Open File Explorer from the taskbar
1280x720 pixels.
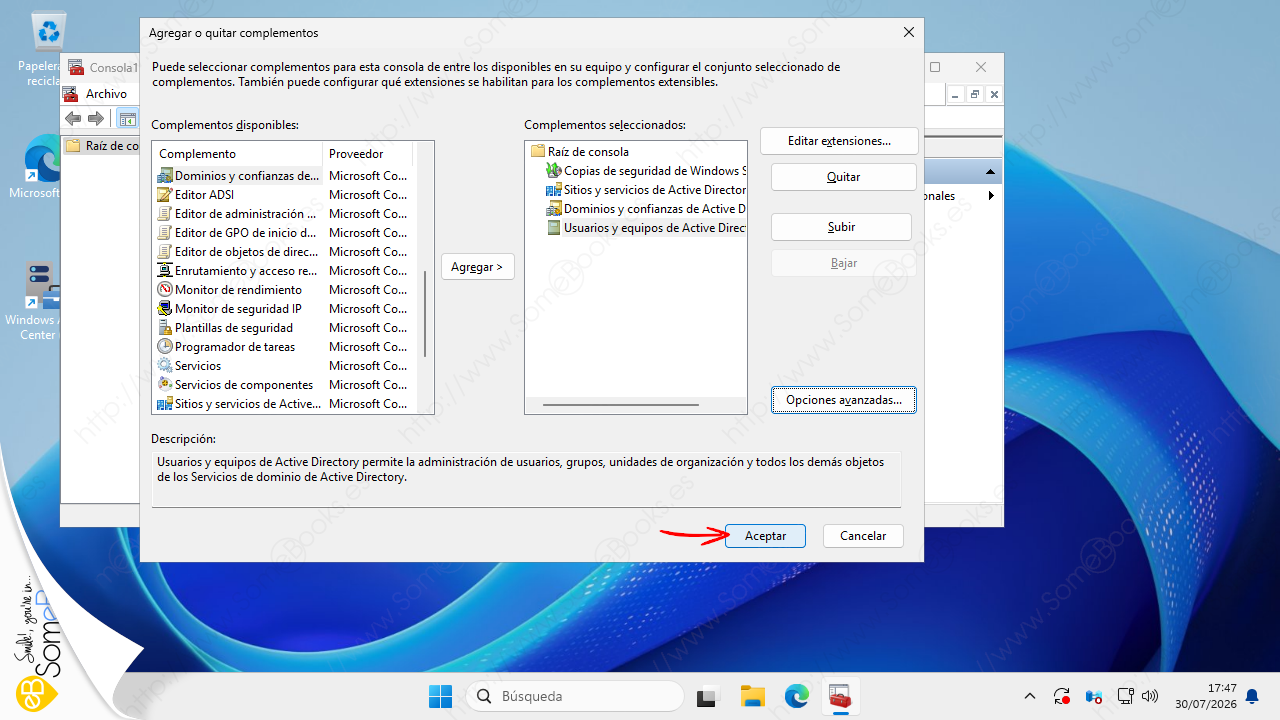point(752,696)
